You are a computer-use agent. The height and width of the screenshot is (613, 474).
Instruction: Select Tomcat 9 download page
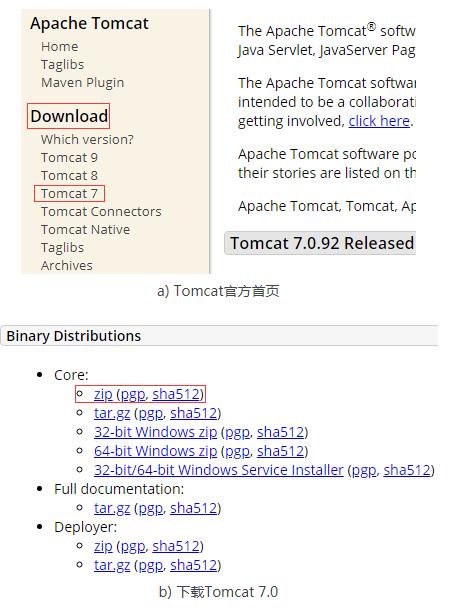pyautogui.click(x=69, y=158)
